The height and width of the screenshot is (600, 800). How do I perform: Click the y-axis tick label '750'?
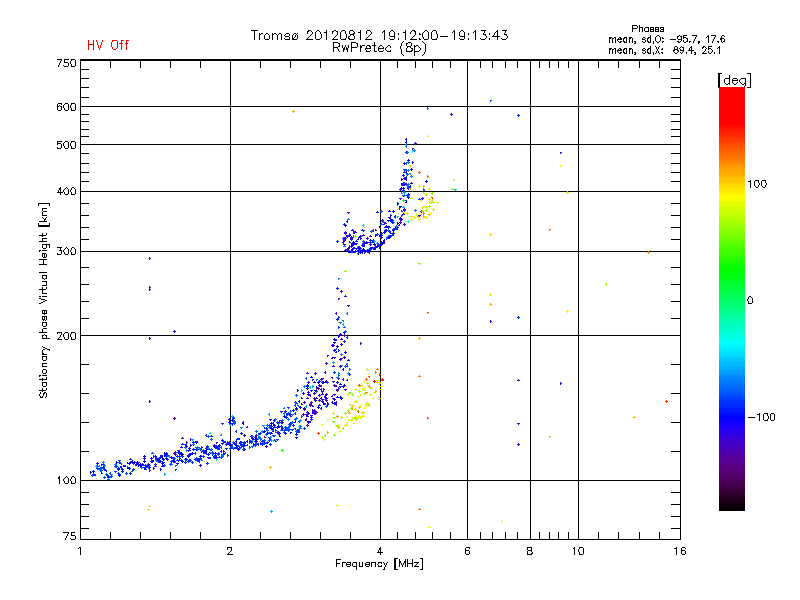[x=66, y=63]
